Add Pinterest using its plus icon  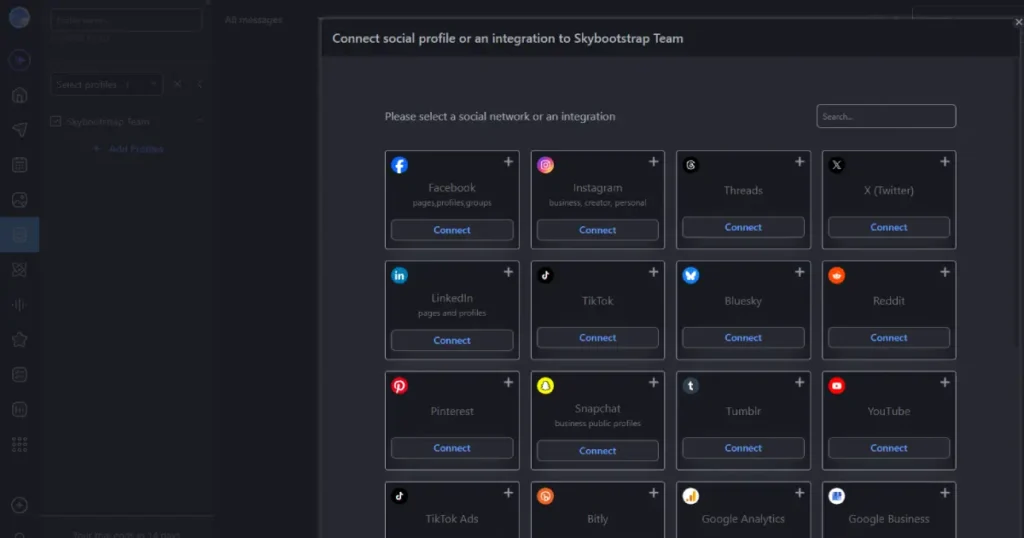(x=508, y=383)
